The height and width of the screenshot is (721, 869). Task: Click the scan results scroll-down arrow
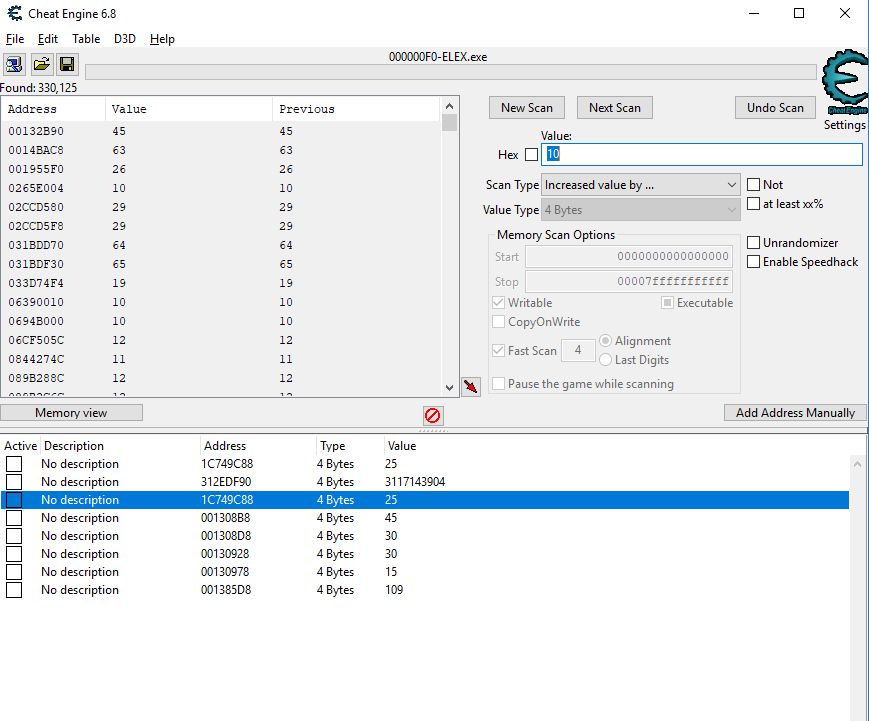pos(449,387)
